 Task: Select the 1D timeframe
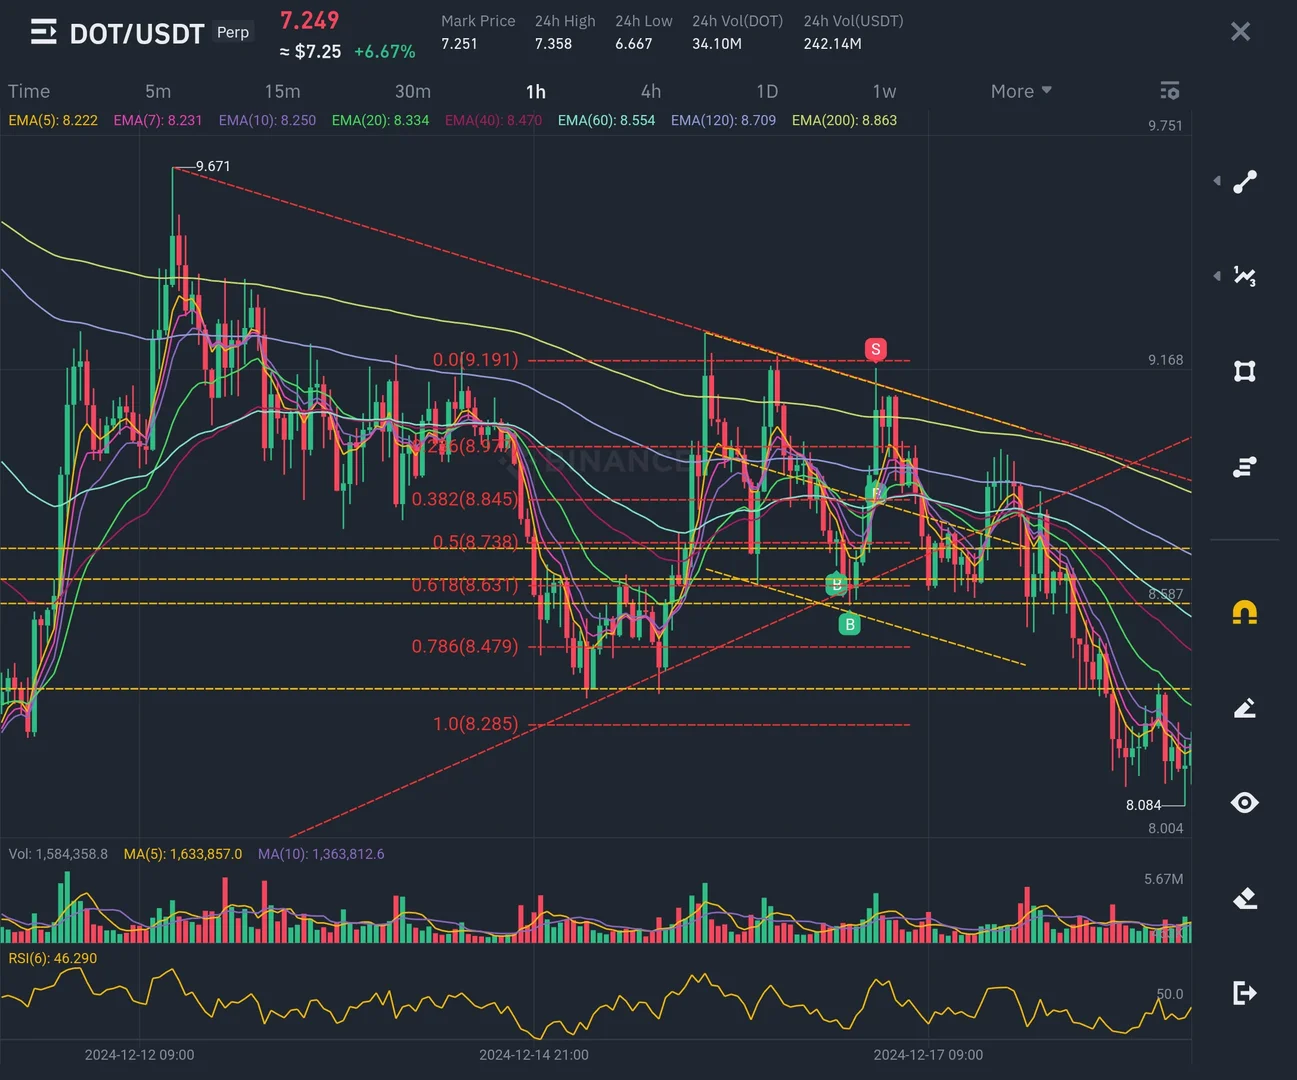click(767, 91)
